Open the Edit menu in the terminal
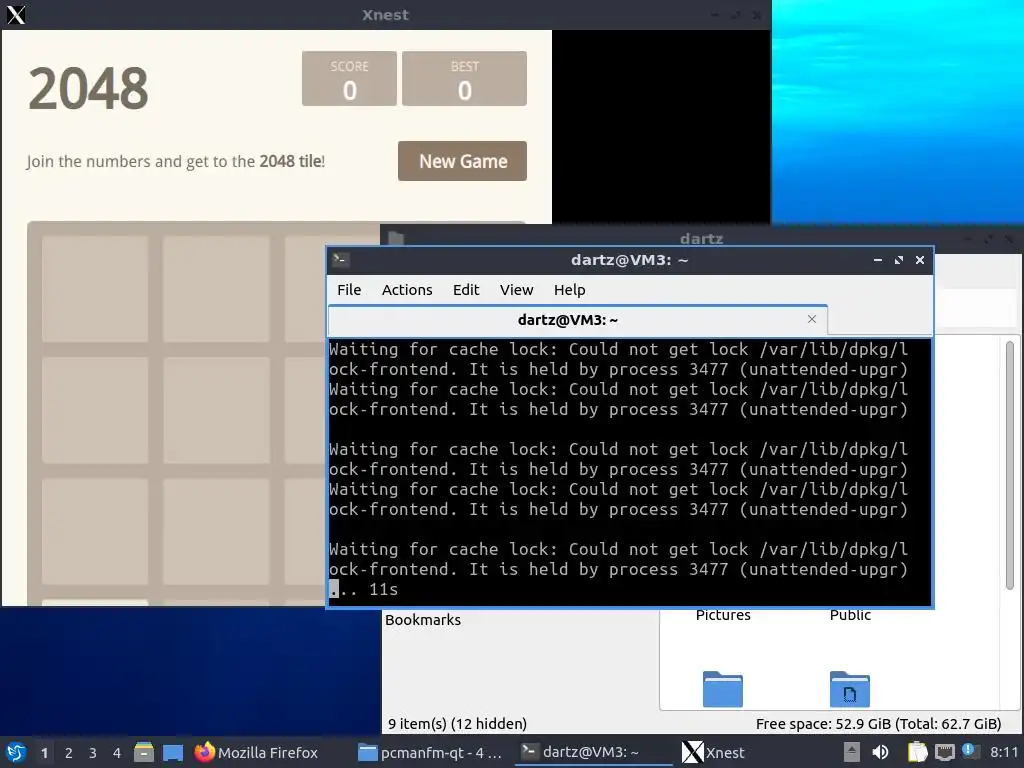This screenshot has height=768, width=1024. 466,289
